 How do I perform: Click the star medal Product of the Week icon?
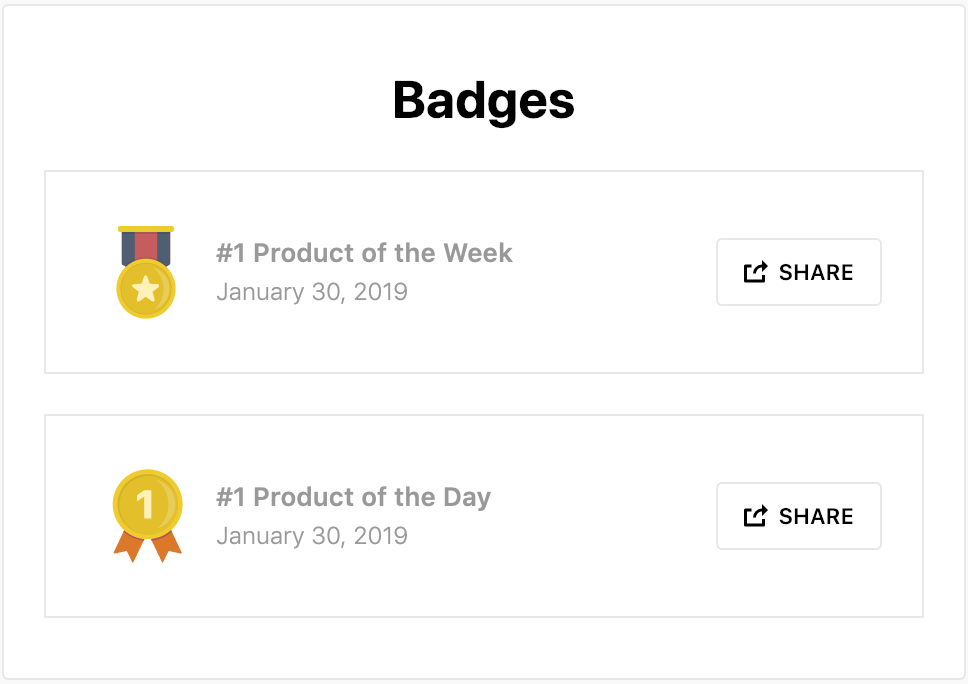click(x=146, y=272)
